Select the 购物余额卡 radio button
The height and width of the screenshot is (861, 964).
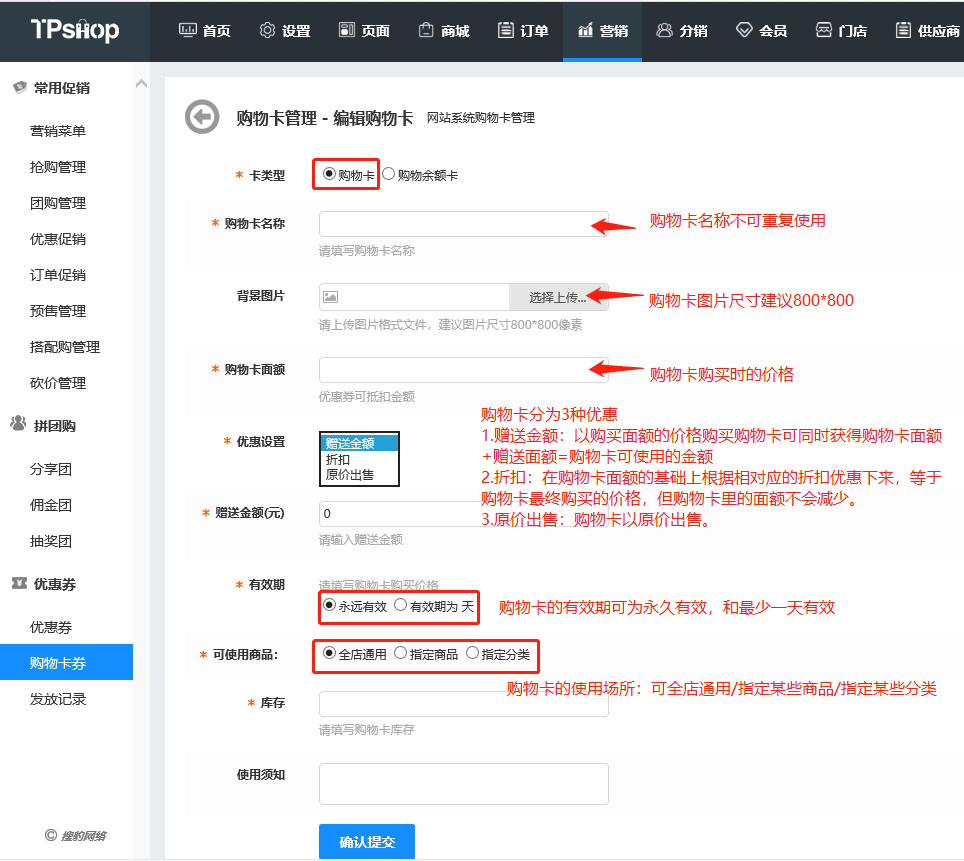click(x=389, y=174)
